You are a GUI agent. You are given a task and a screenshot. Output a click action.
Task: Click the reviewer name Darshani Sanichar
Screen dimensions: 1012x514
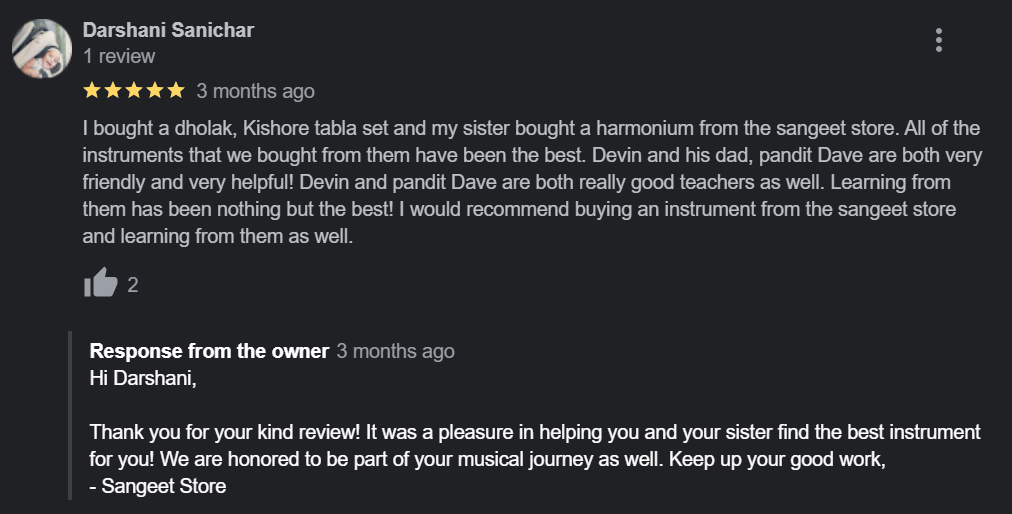[168, 30]
